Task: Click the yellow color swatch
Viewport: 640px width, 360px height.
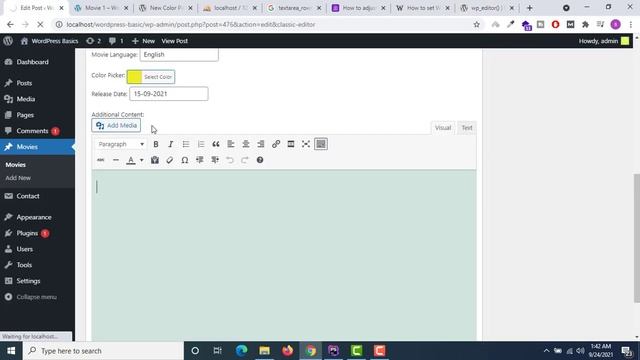Action: [134, 77]
